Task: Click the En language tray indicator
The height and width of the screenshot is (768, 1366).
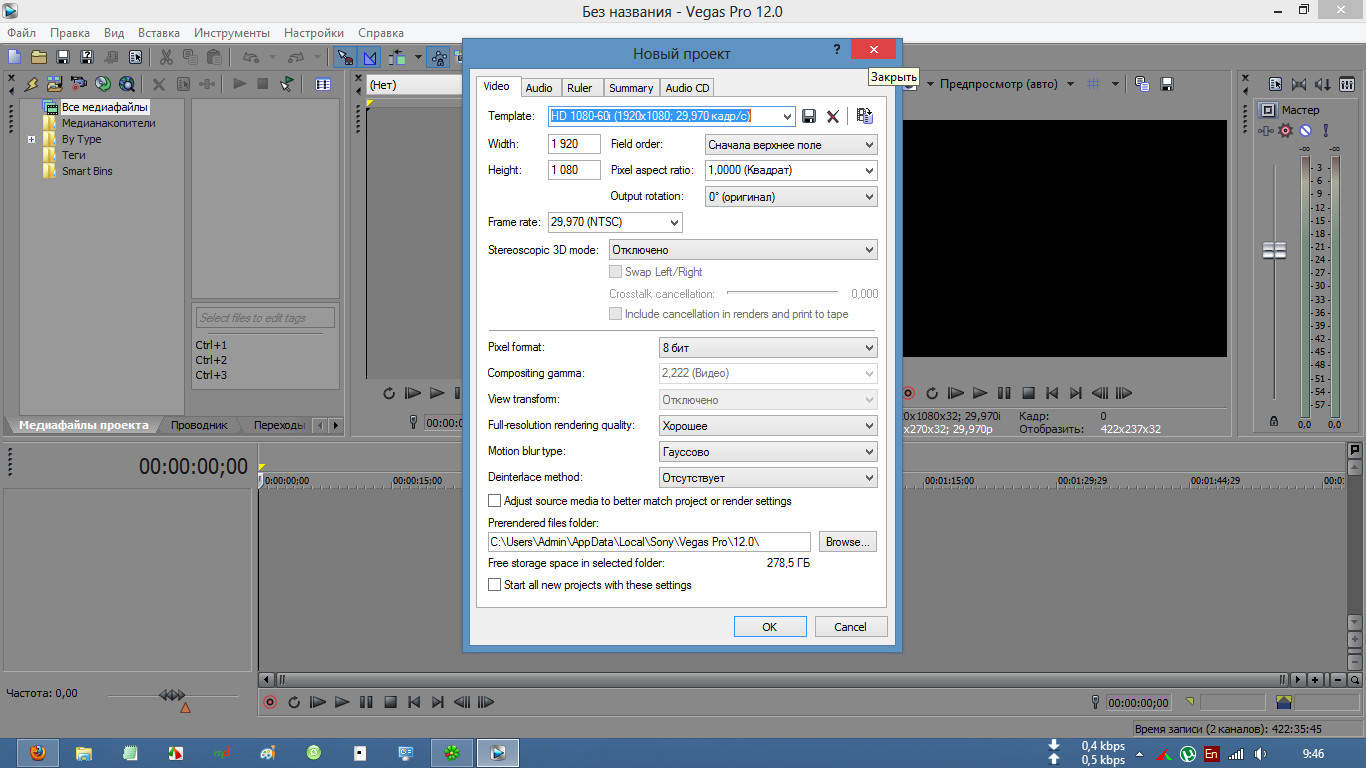Action: coord(1212,753)
